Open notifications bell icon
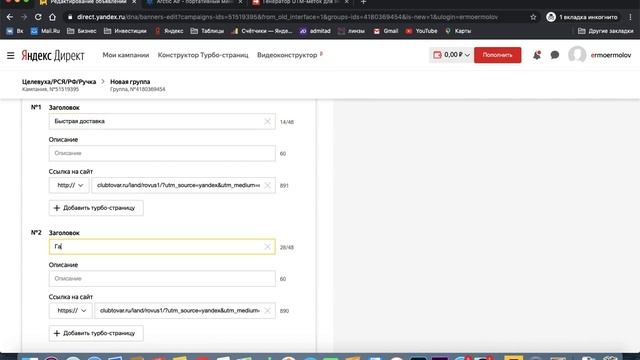Screen dimensions: 640x360 (537, 55)
